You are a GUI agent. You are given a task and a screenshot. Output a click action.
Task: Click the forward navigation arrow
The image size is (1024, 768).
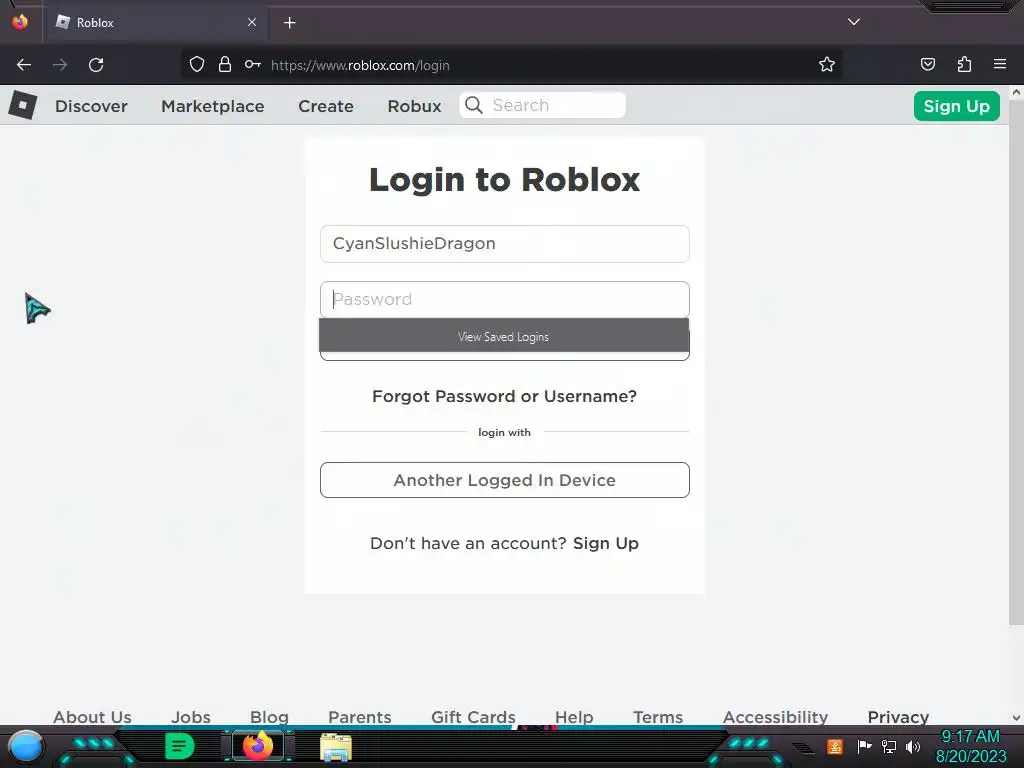pos(60,65)
